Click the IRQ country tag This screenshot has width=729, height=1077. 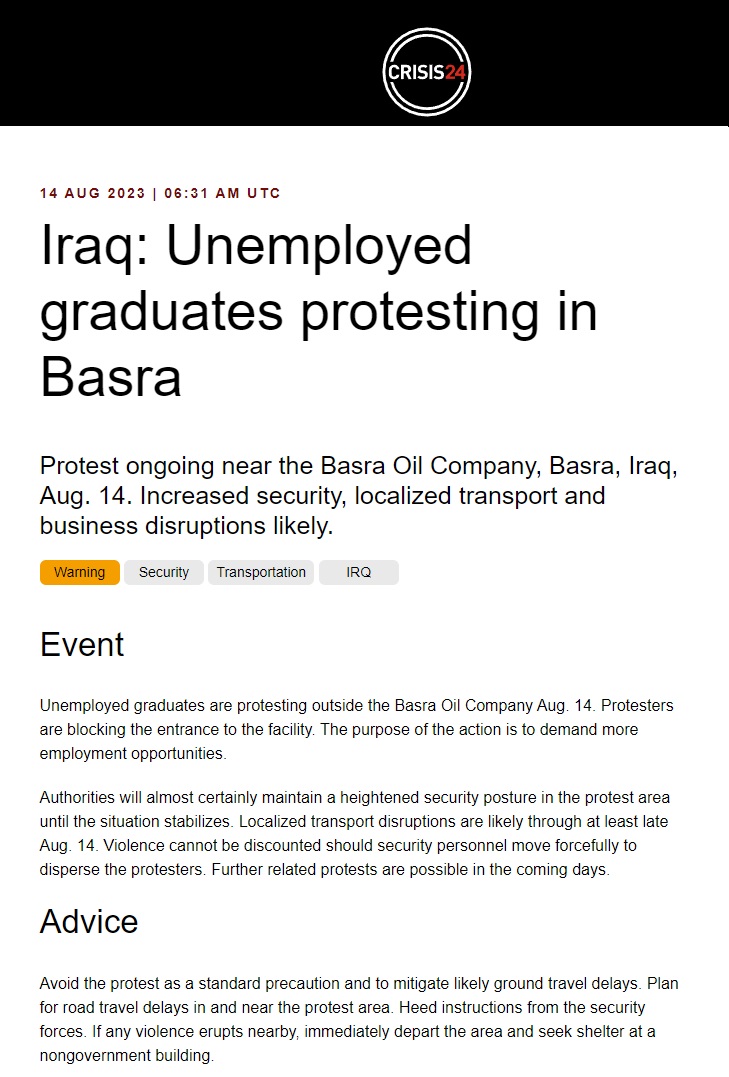coord(358,572)
